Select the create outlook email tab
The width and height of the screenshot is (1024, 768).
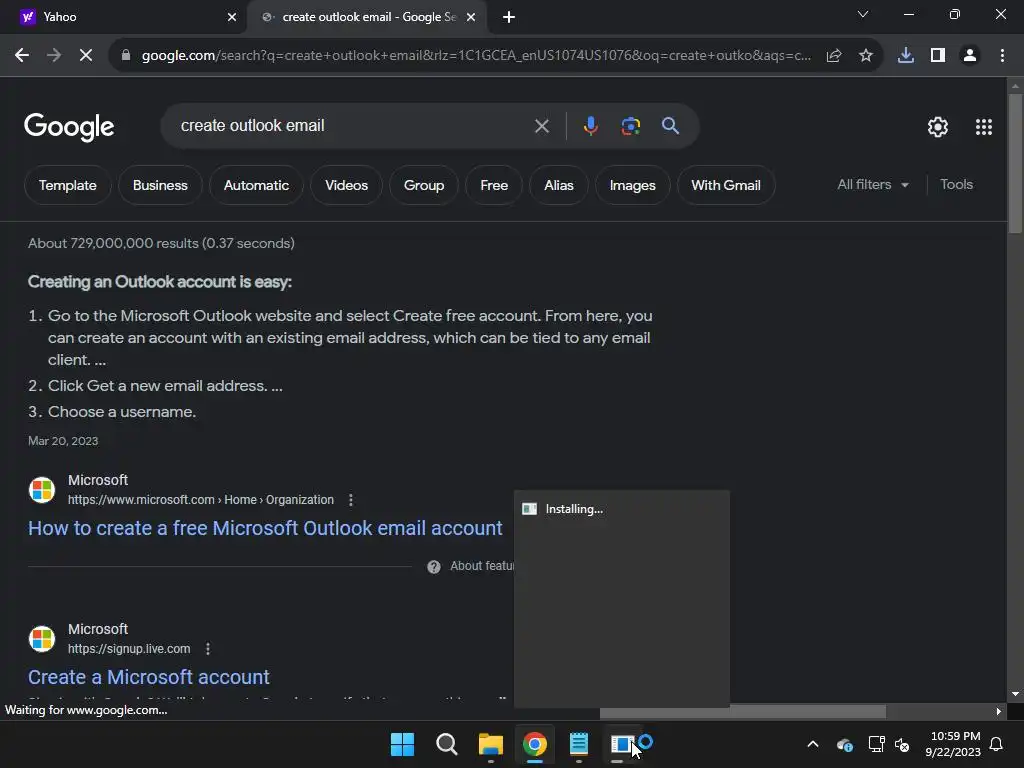(368, 17)
